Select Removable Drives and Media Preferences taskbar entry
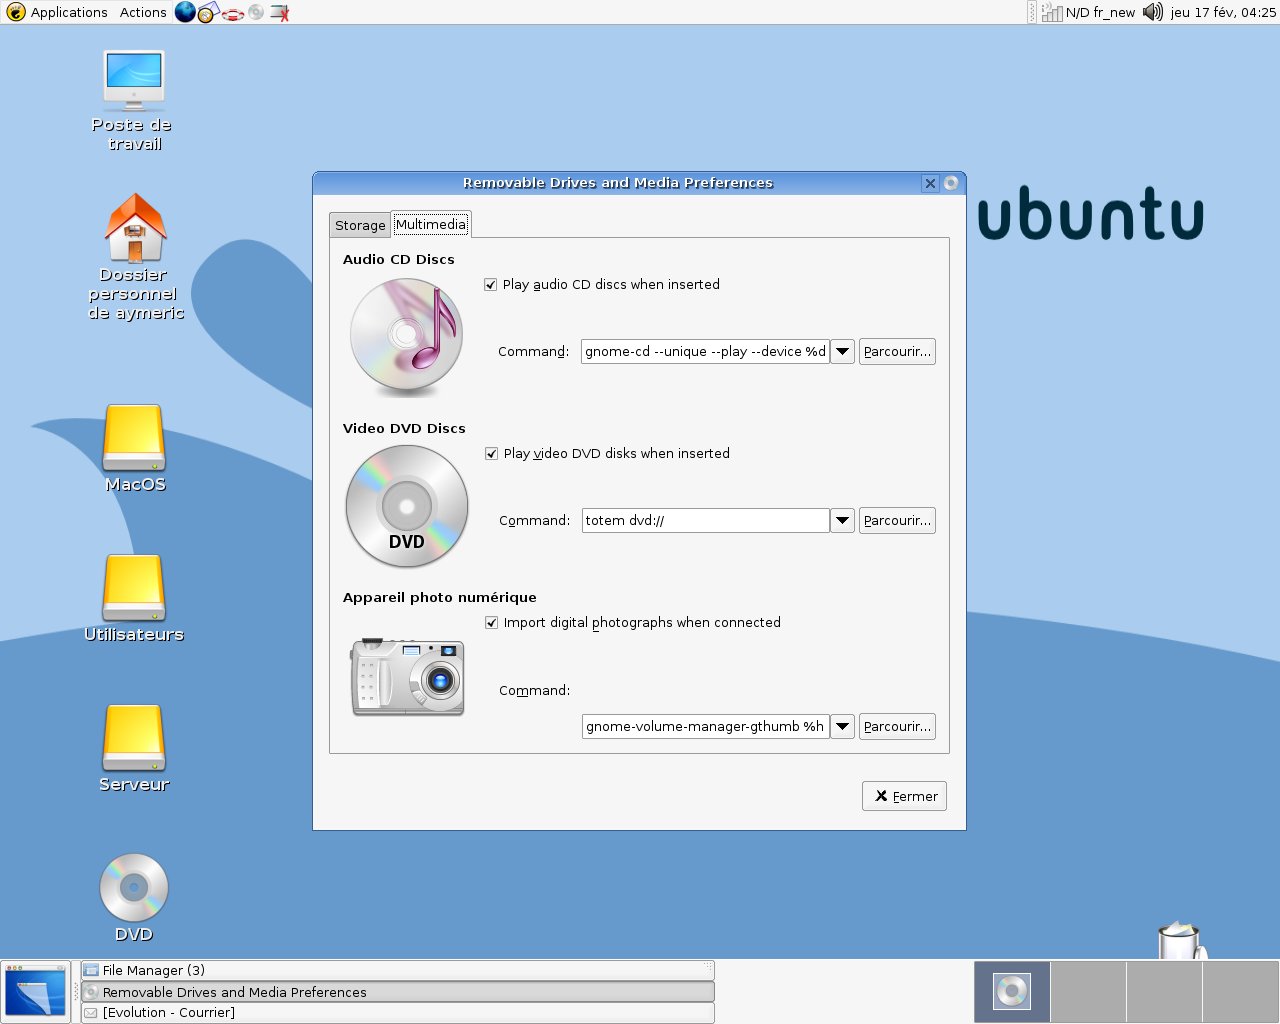The height and width of the screenshot is (1024, 1280). click(398, 992)
